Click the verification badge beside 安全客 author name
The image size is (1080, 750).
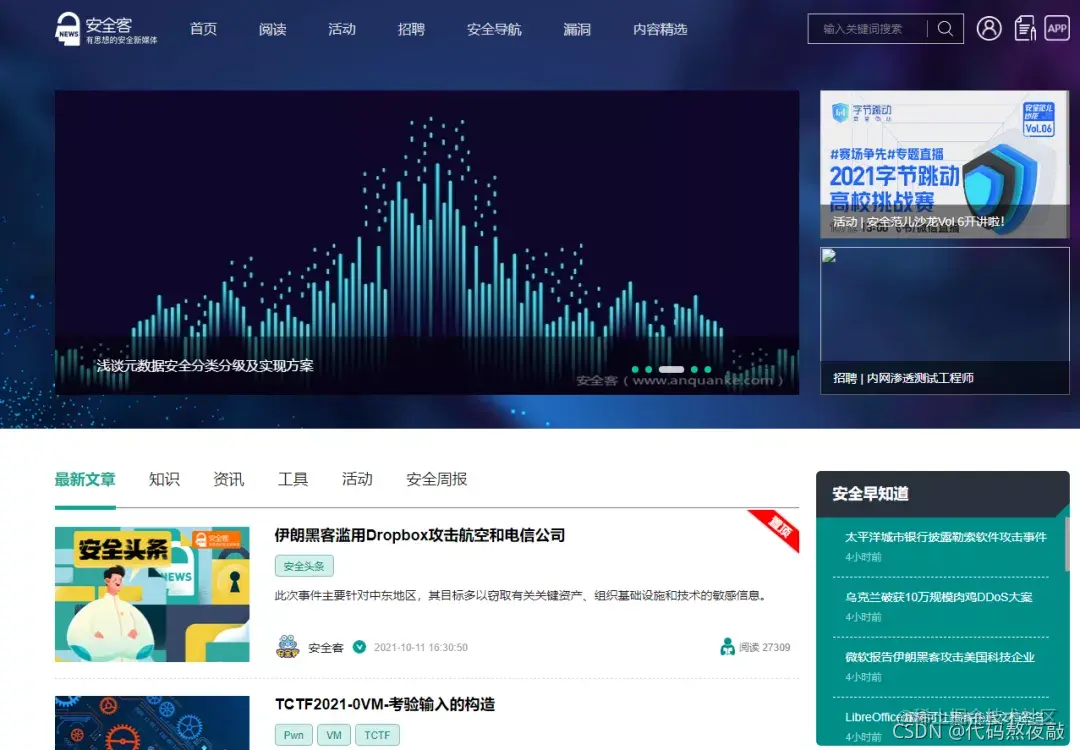click(359, 646)
